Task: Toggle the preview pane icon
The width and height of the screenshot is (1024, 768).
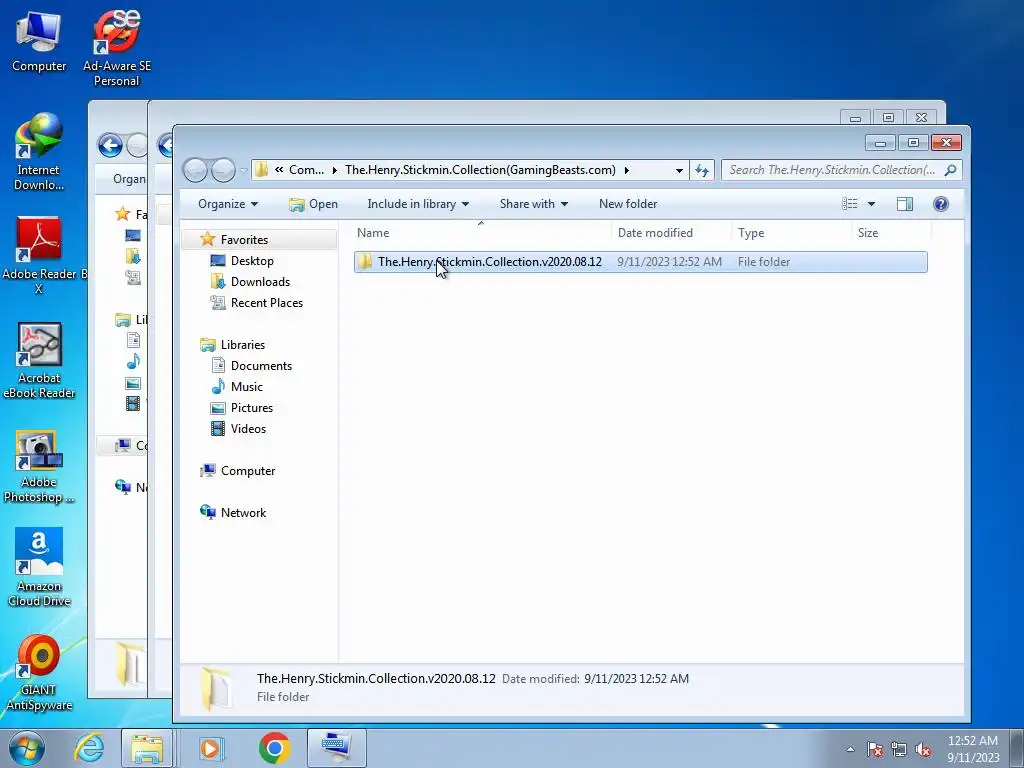Action: pos(904,204)
